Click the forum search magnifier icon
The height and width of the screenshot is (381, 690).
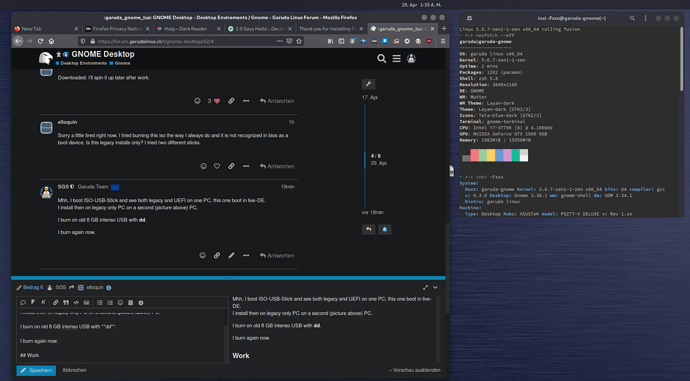(x=382, y=59)
